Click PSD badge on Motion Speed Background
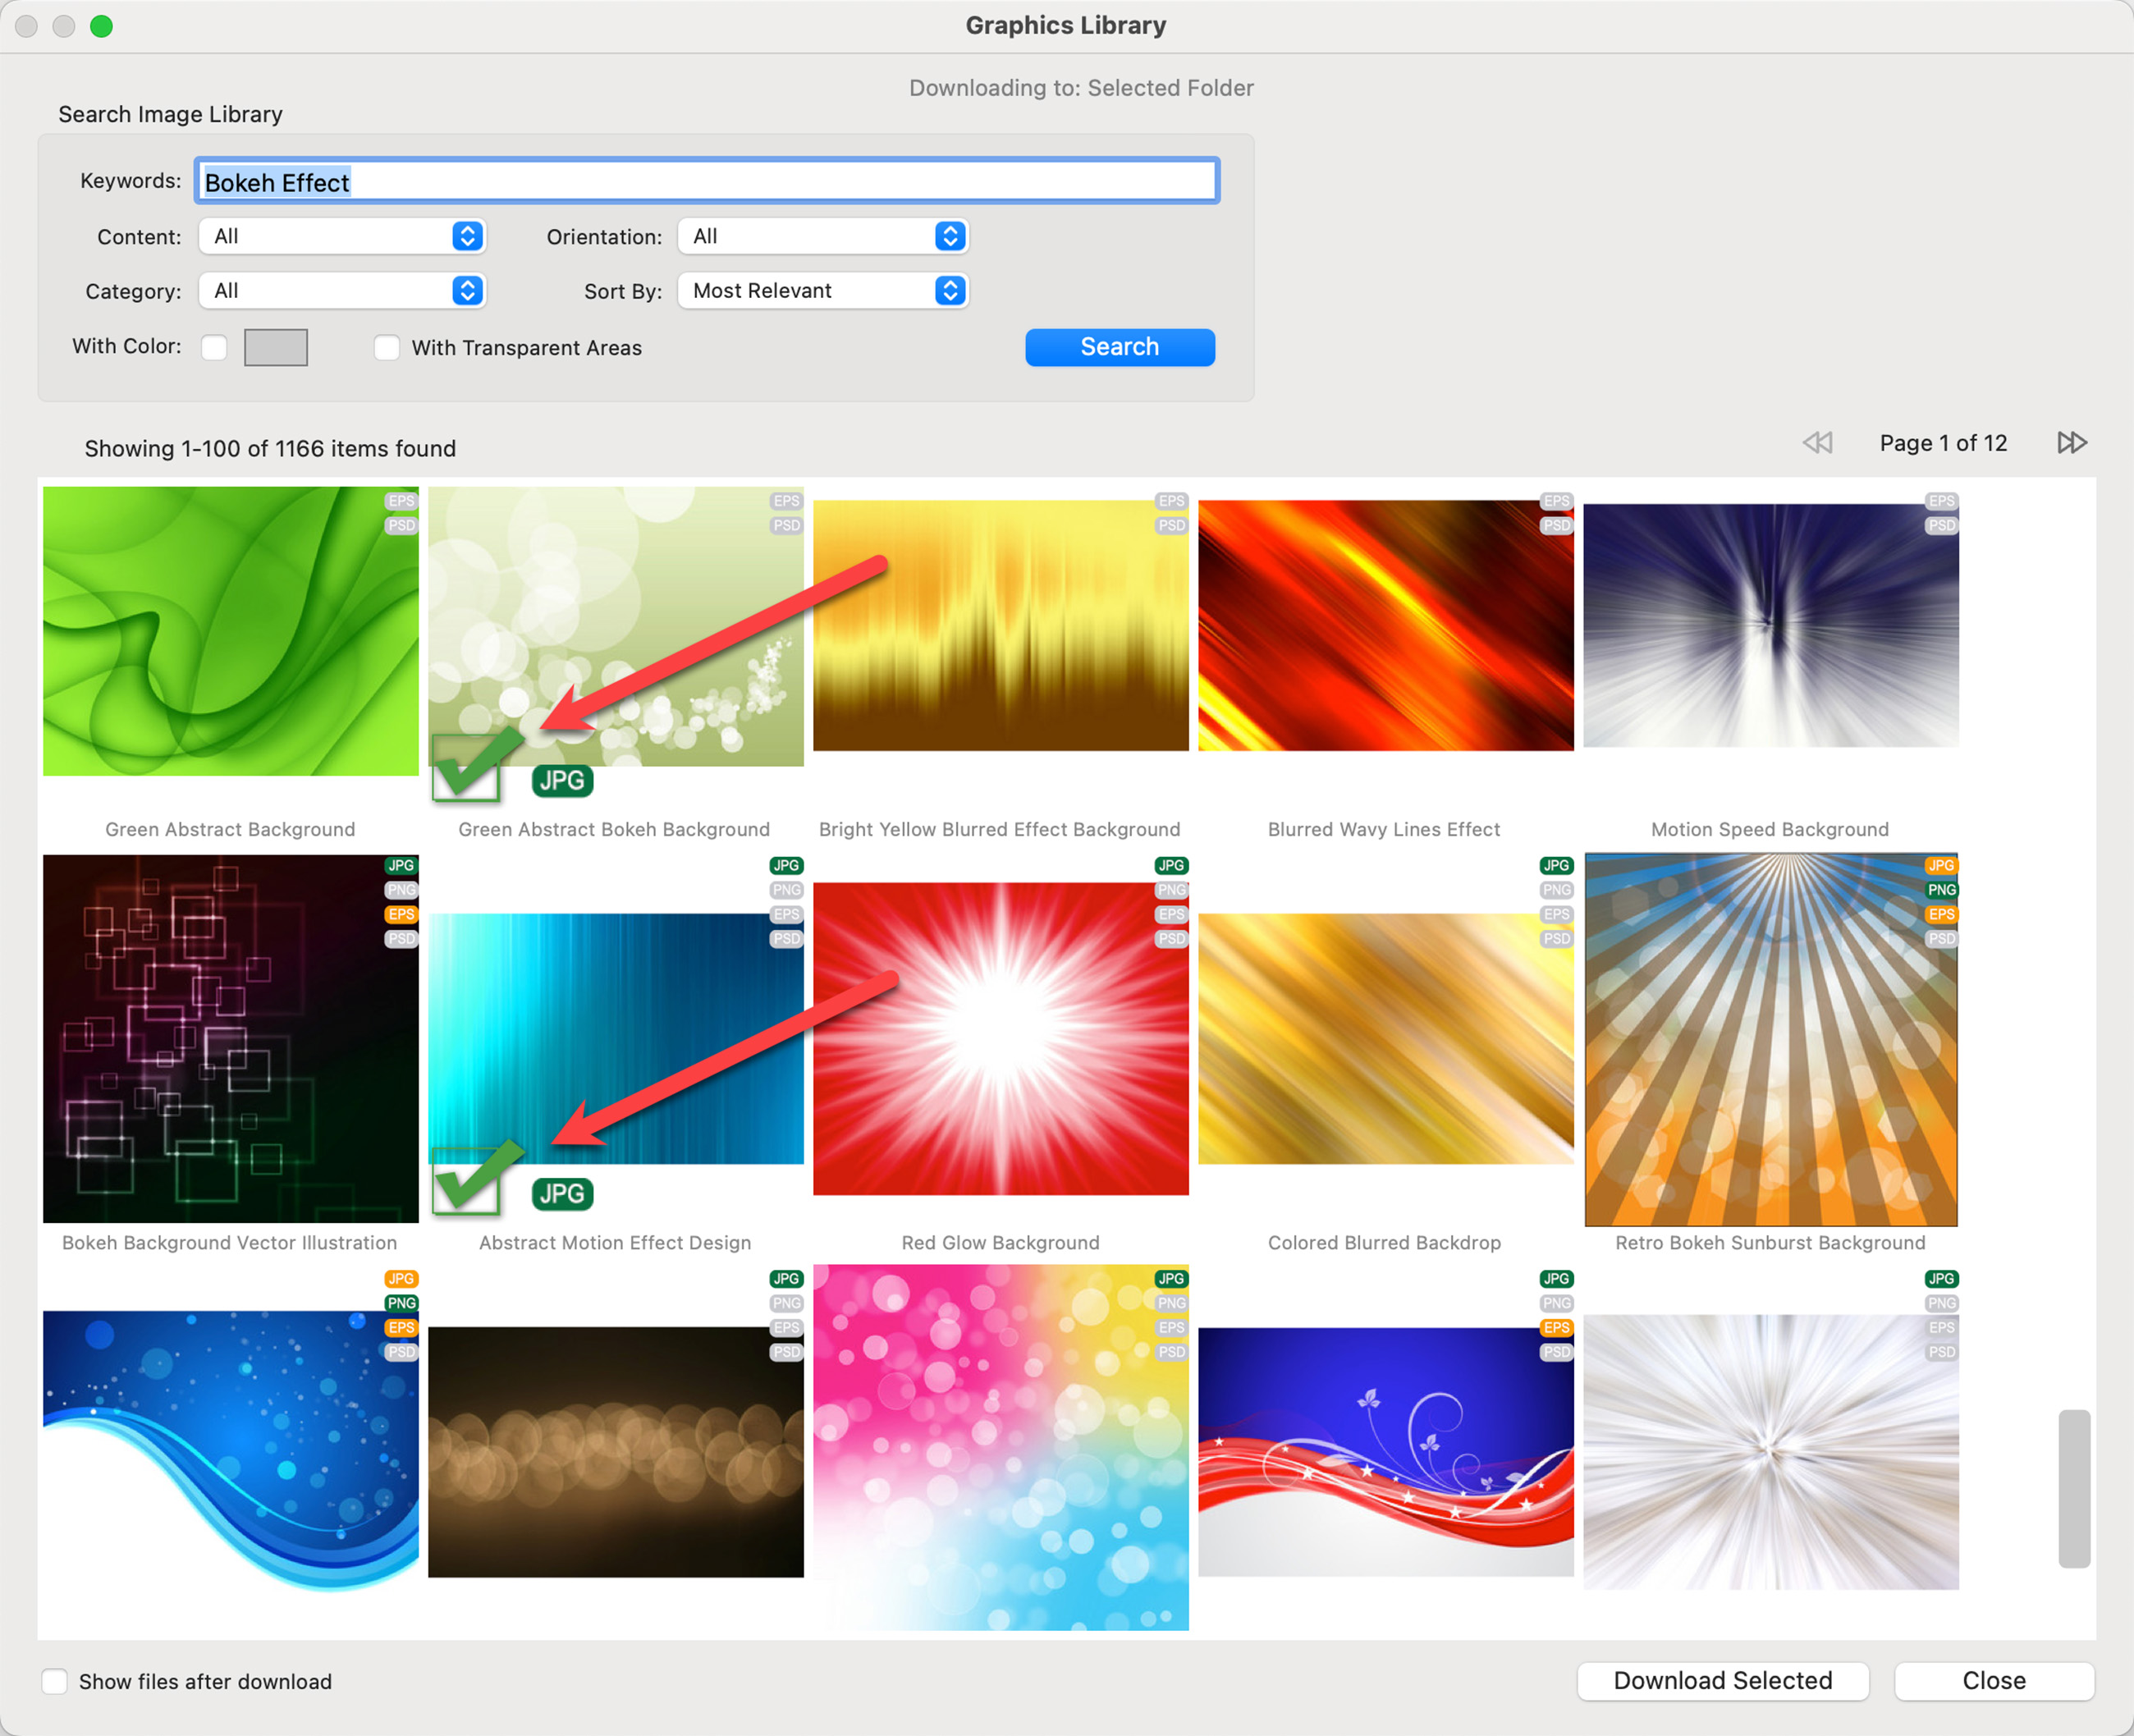 (x=1941, y=525)
